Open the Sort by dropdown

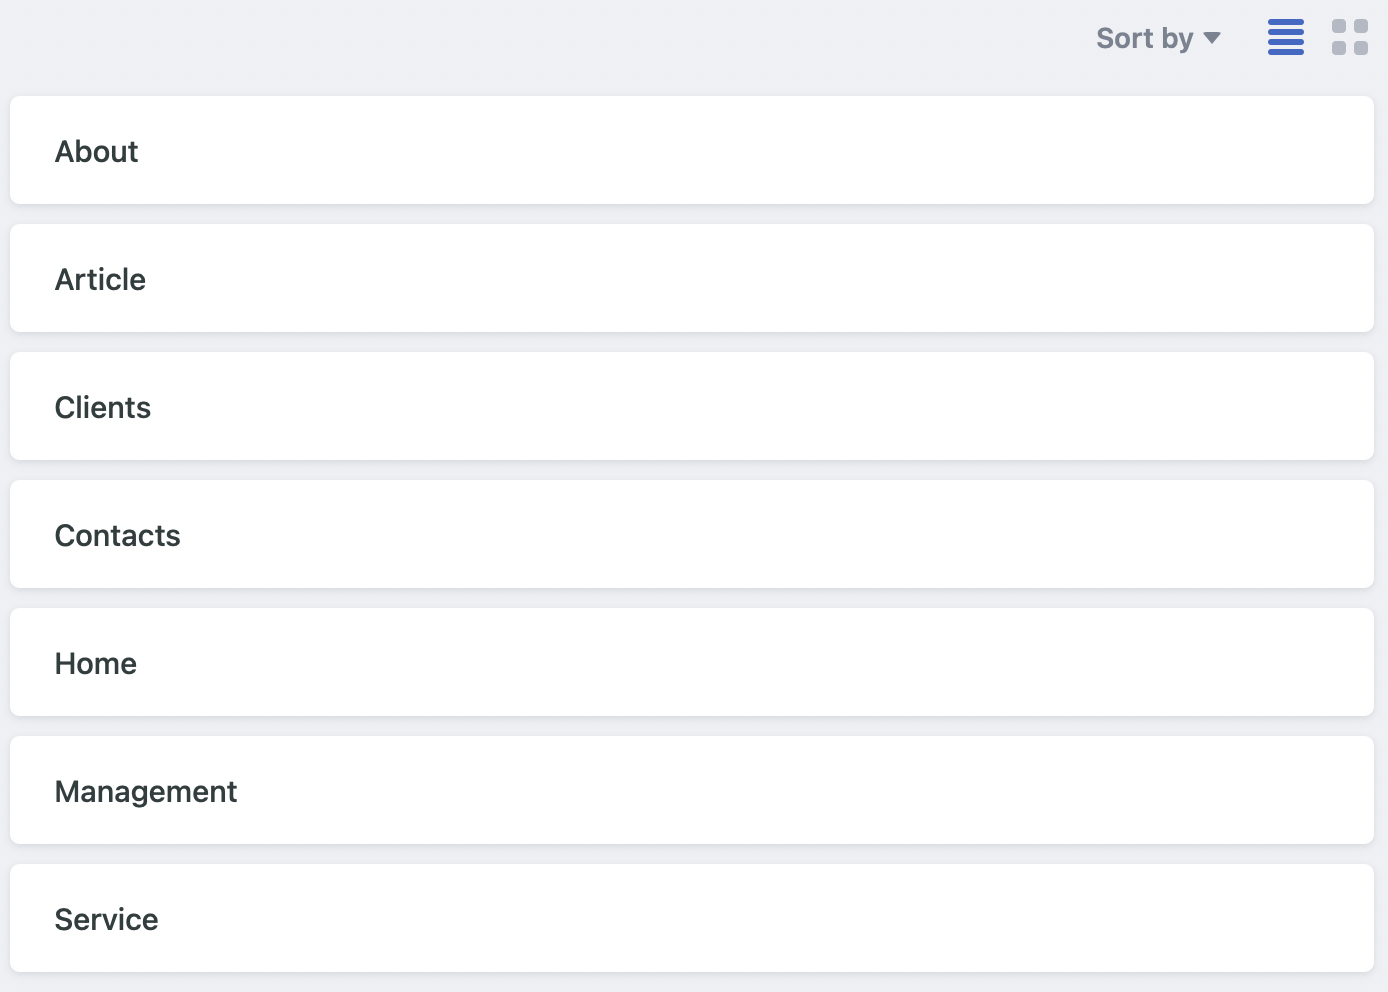point(1157,38)
